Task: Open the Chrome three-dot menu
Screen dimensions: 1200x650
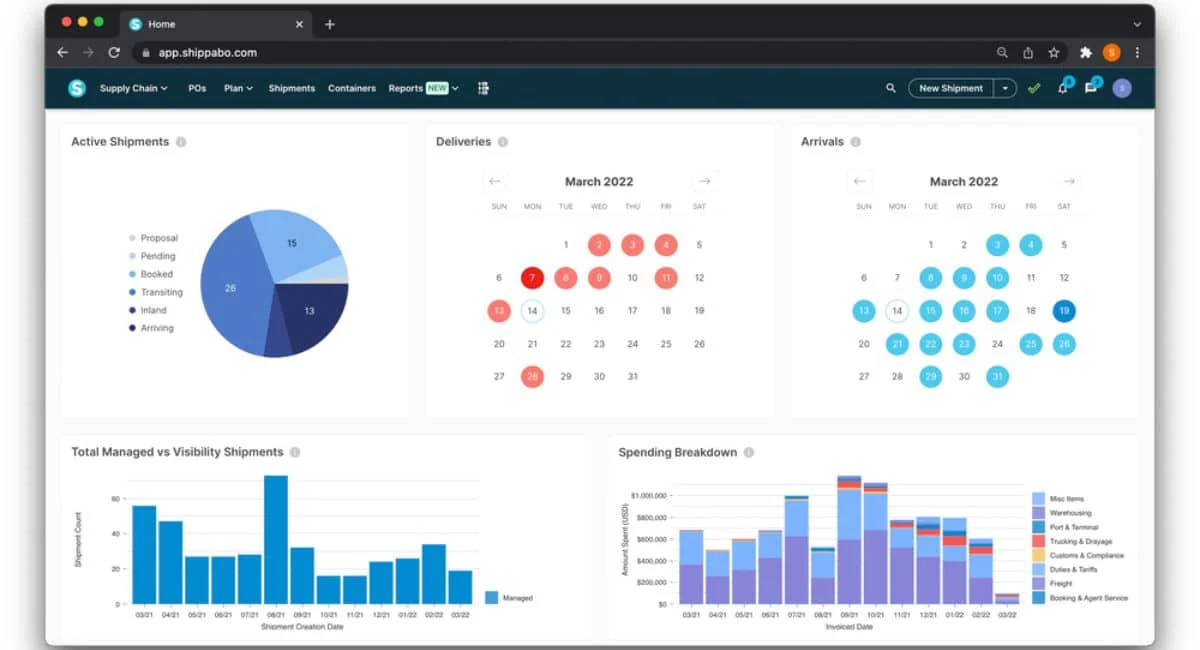Action: pos(1137,52)
